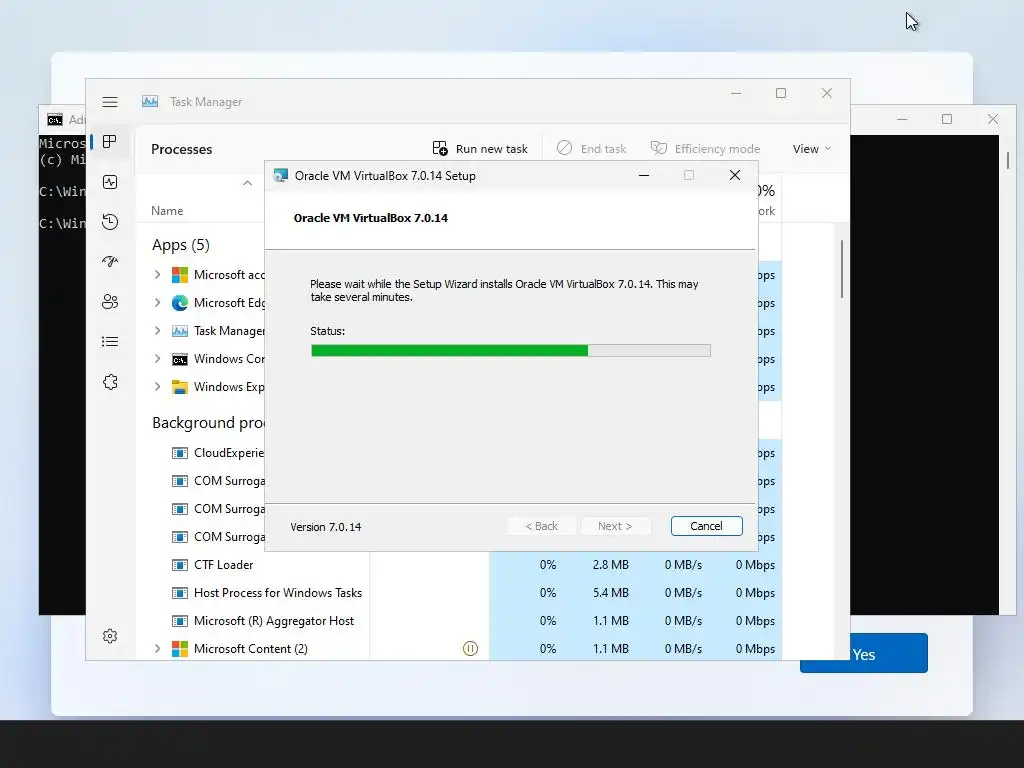Image resolution: width=1024 pixels, height=768 pixels.
Task: Minimize the VirtualBox Setup window
Action: point(644,175)
